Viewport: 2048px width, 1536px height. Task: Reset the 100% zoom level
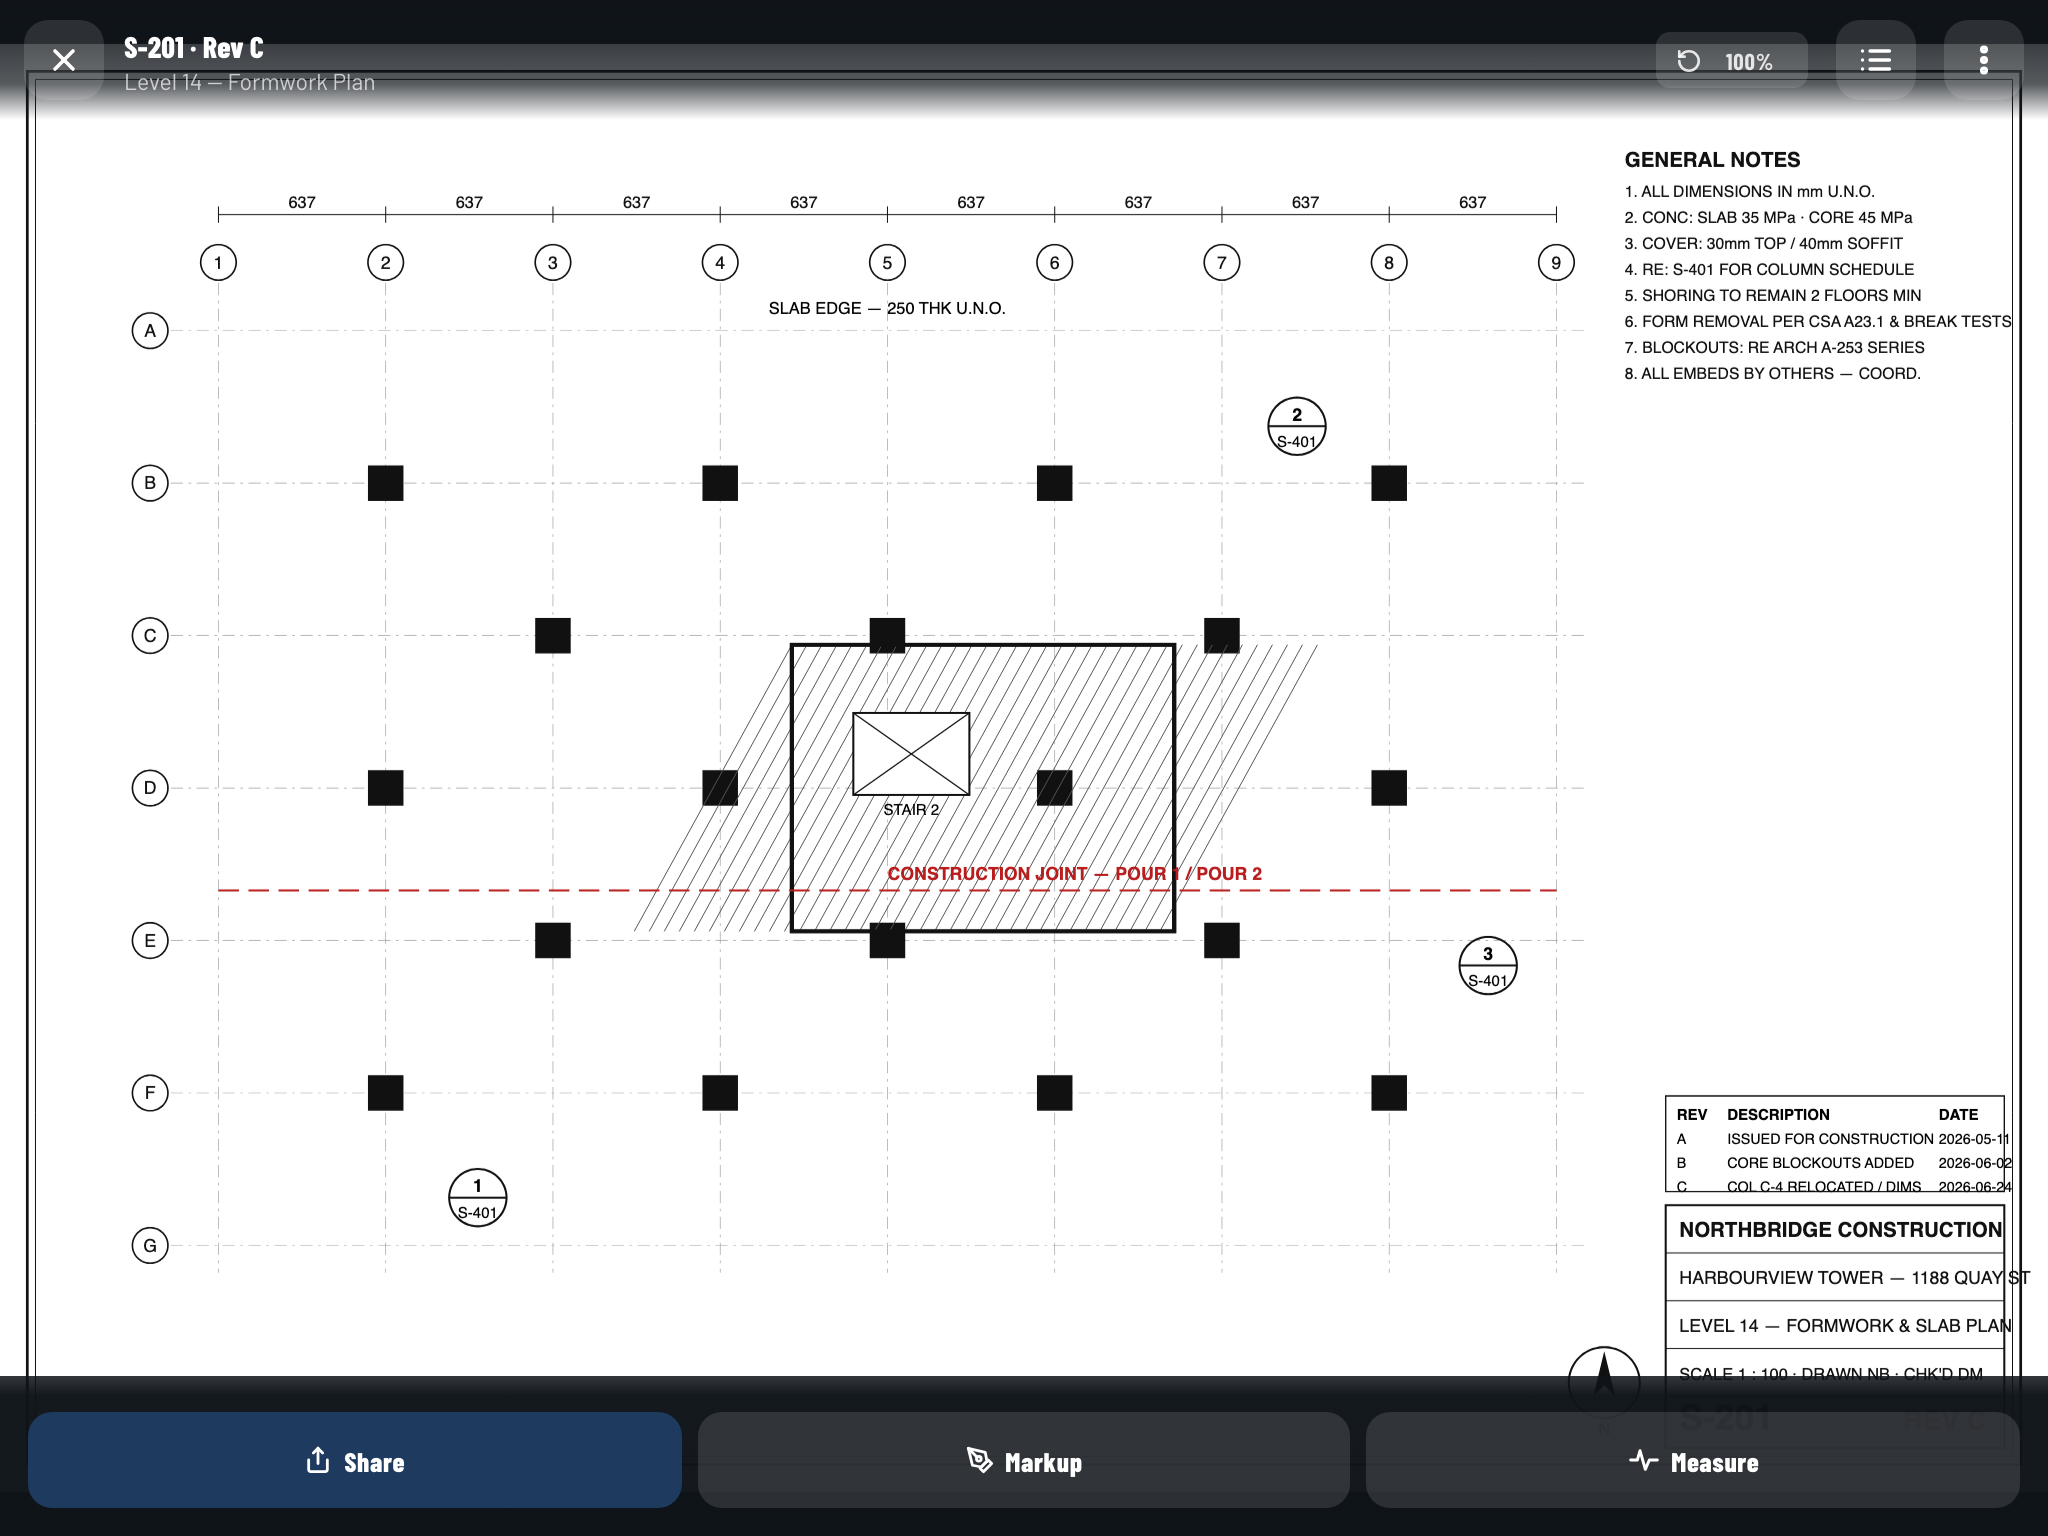point(1731,61)
